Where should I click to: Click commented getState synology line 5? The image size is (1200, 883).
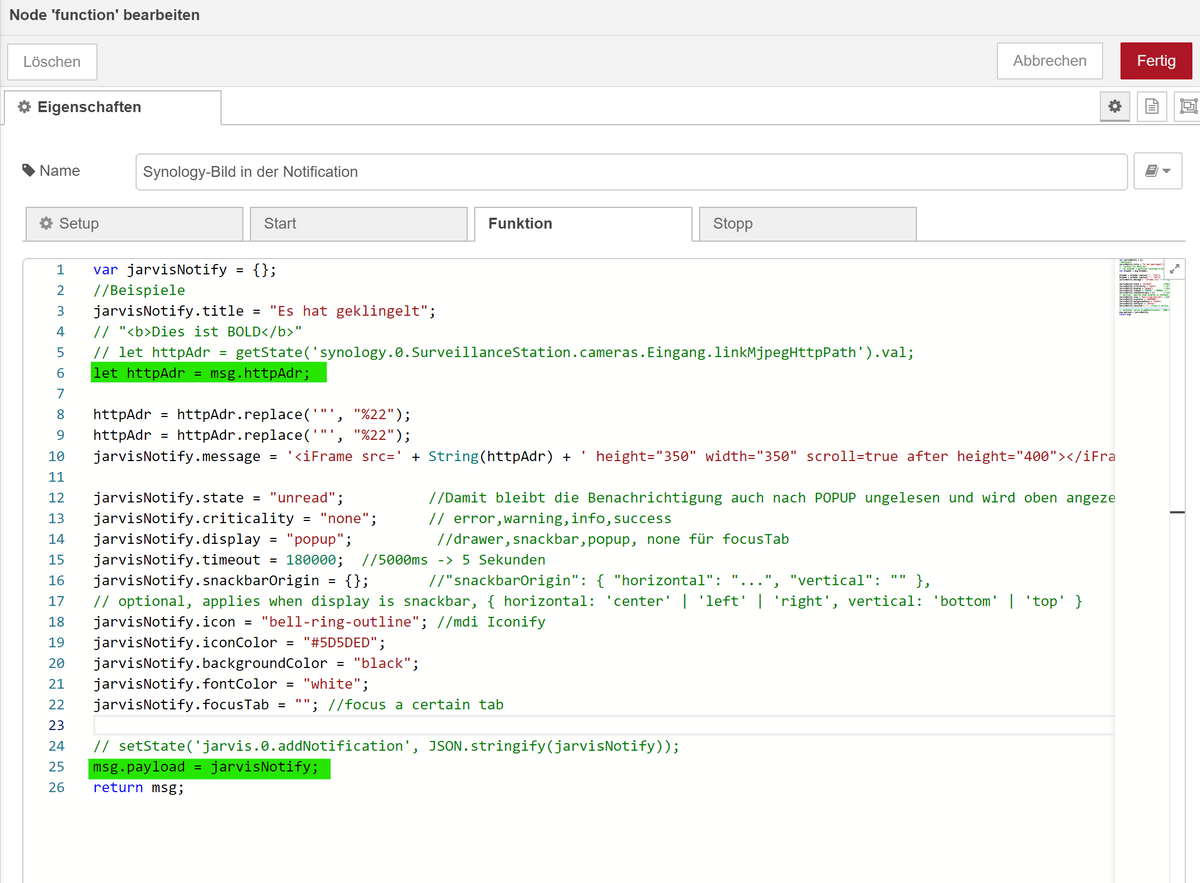[504, 352]
